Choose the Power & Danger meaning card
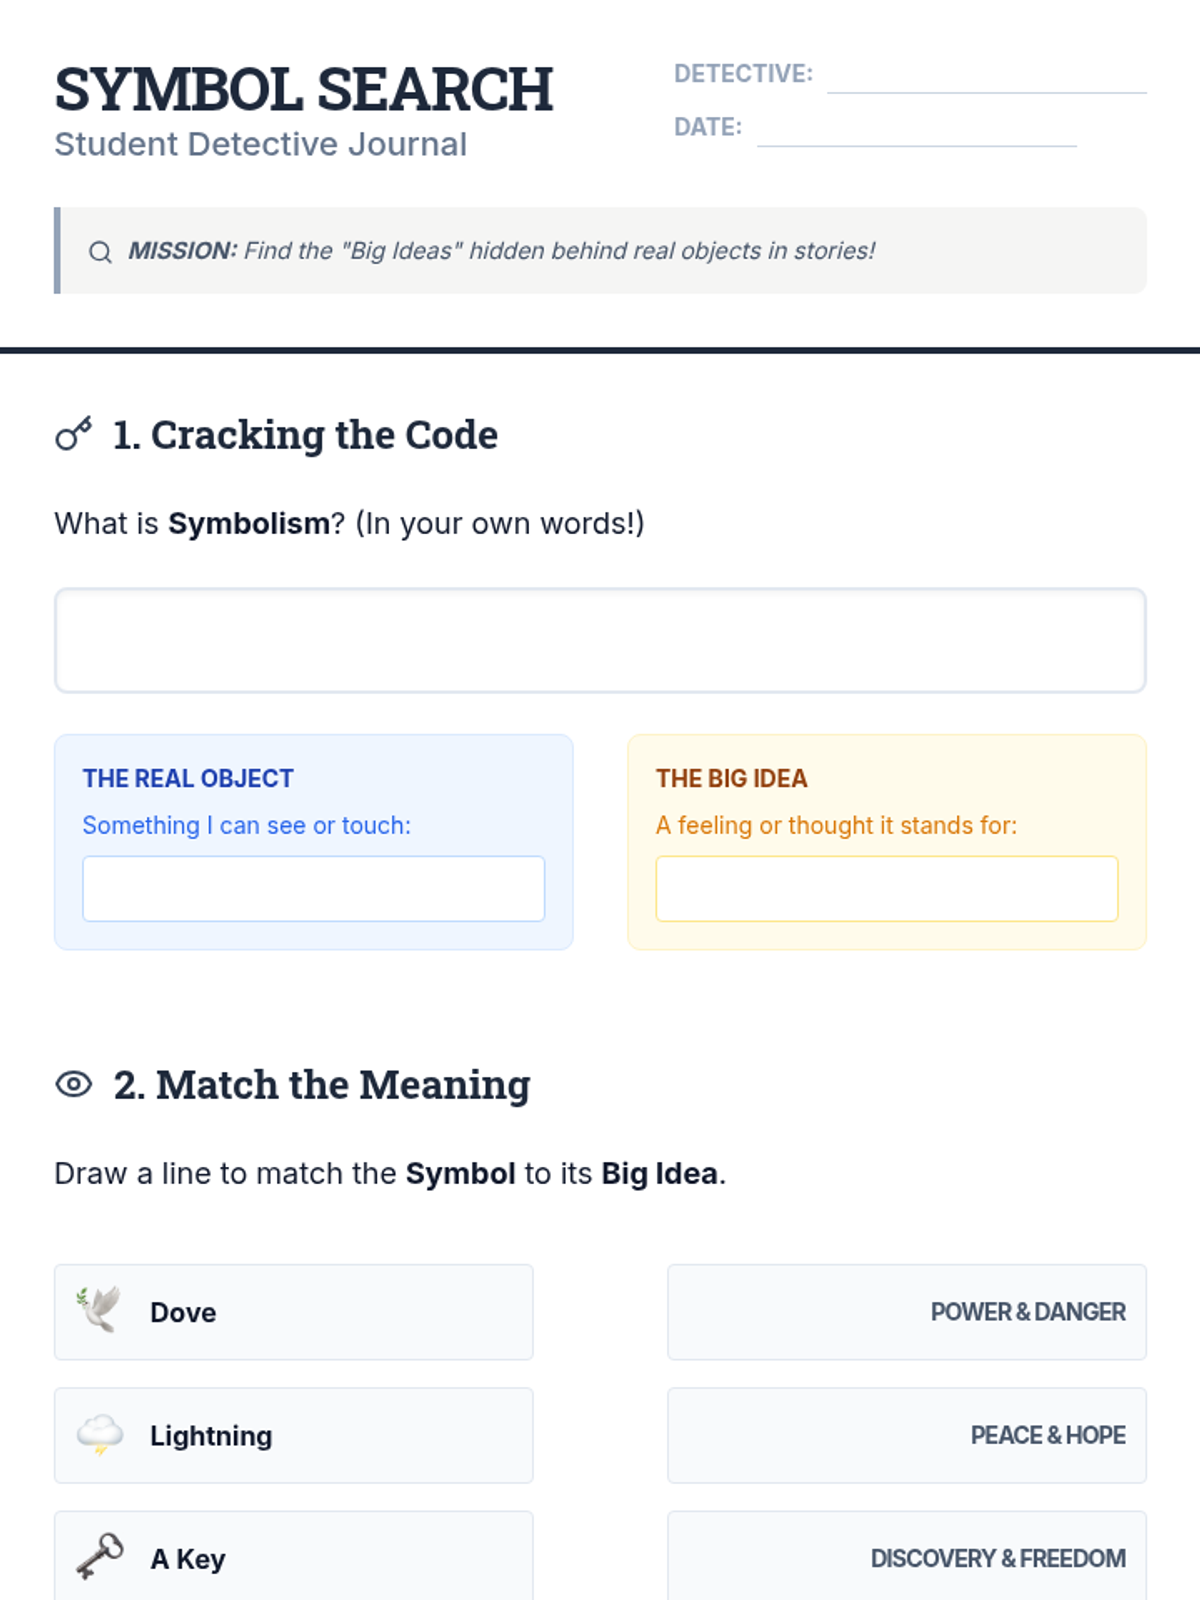 point(907,1312)
